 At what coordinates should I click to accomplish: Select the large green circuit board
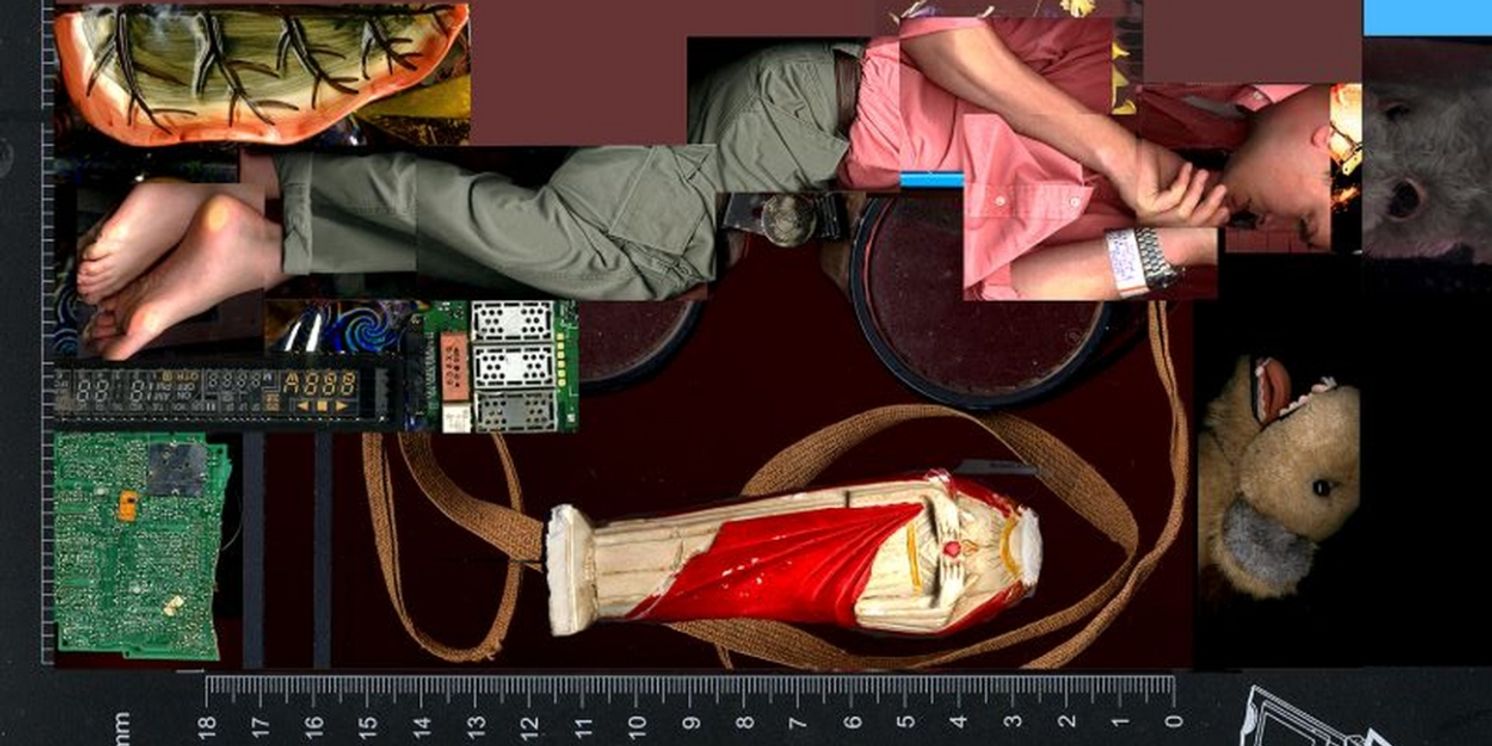138,544
